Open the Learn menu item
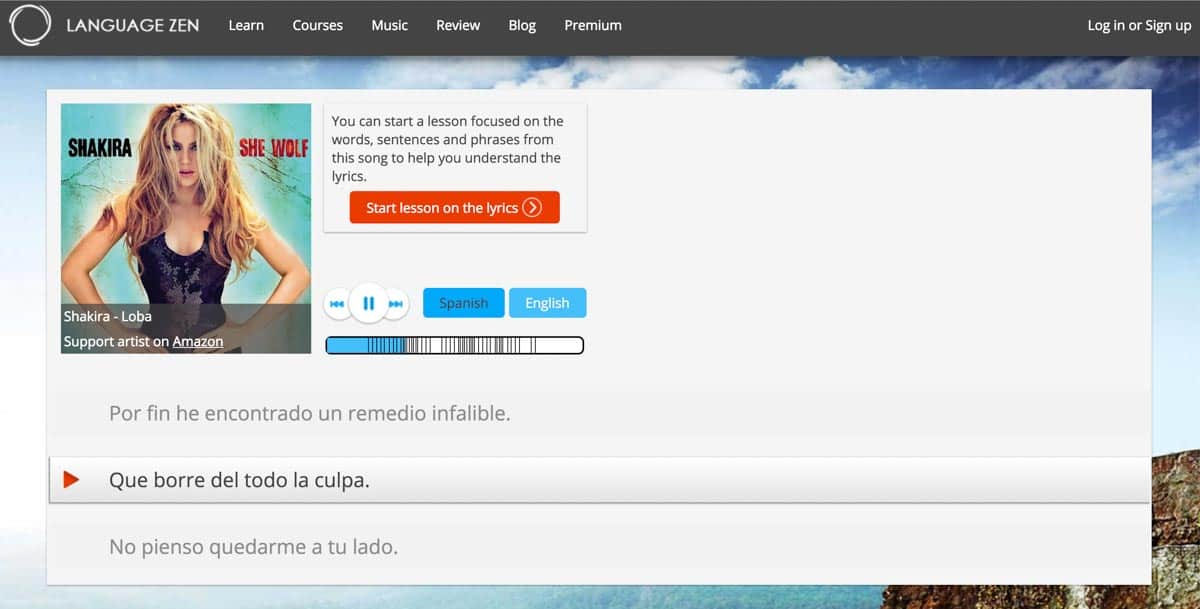Viewport: 1200px width, 609px height. pos(246,25)
